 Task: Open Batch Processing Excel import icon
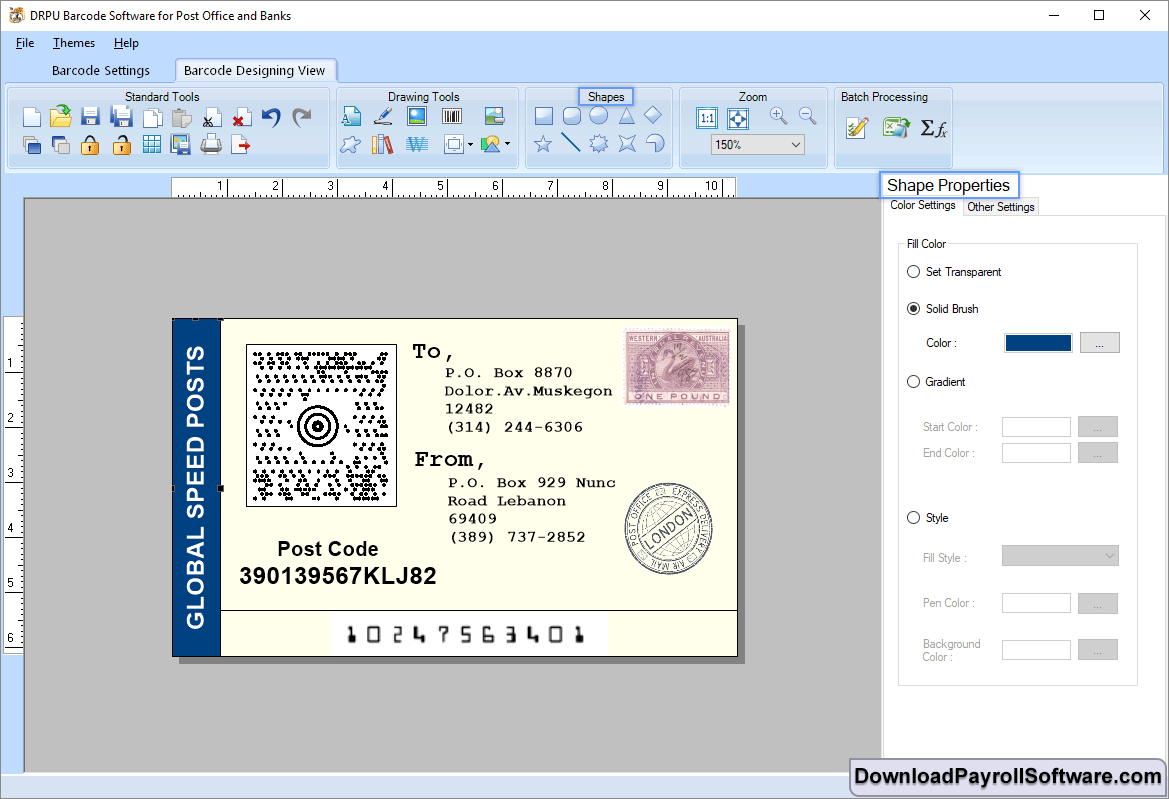coord(895,128)
